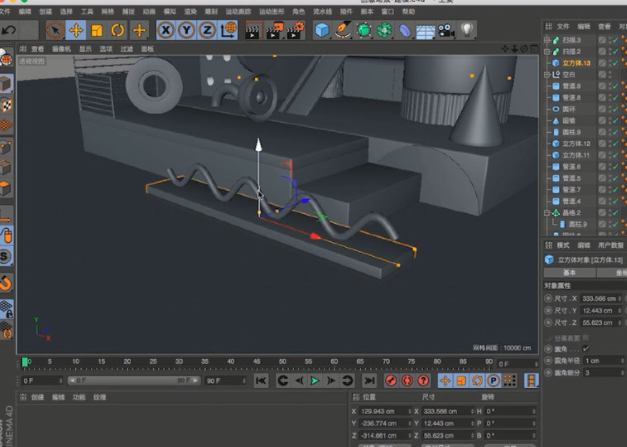The width and height of the screenshot is (627, 447).
Task: Open the 渲染 menu in menu bar
Action: 191,12
